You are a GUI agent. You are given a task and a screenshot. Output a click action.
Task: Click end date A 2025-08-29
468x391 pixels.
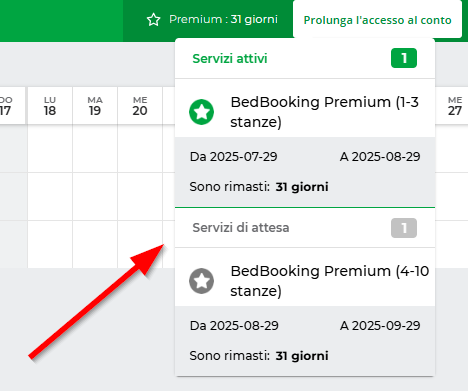pos(380,157)
